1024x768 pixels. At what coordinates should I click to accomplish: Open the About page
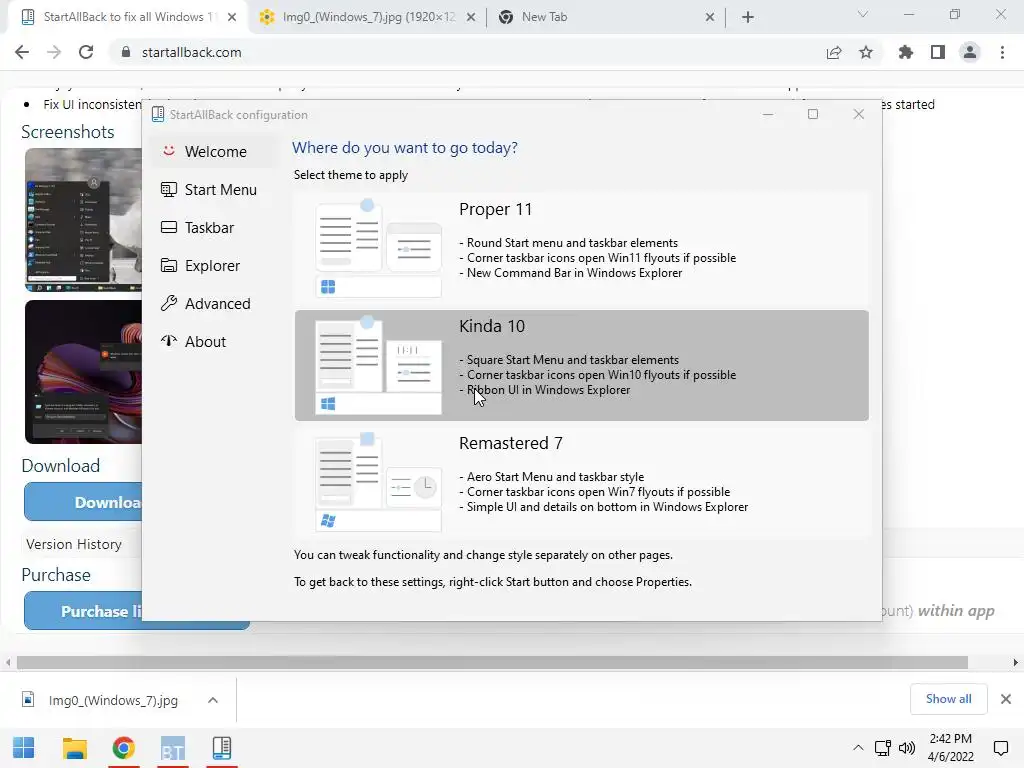tap(215, 342)
